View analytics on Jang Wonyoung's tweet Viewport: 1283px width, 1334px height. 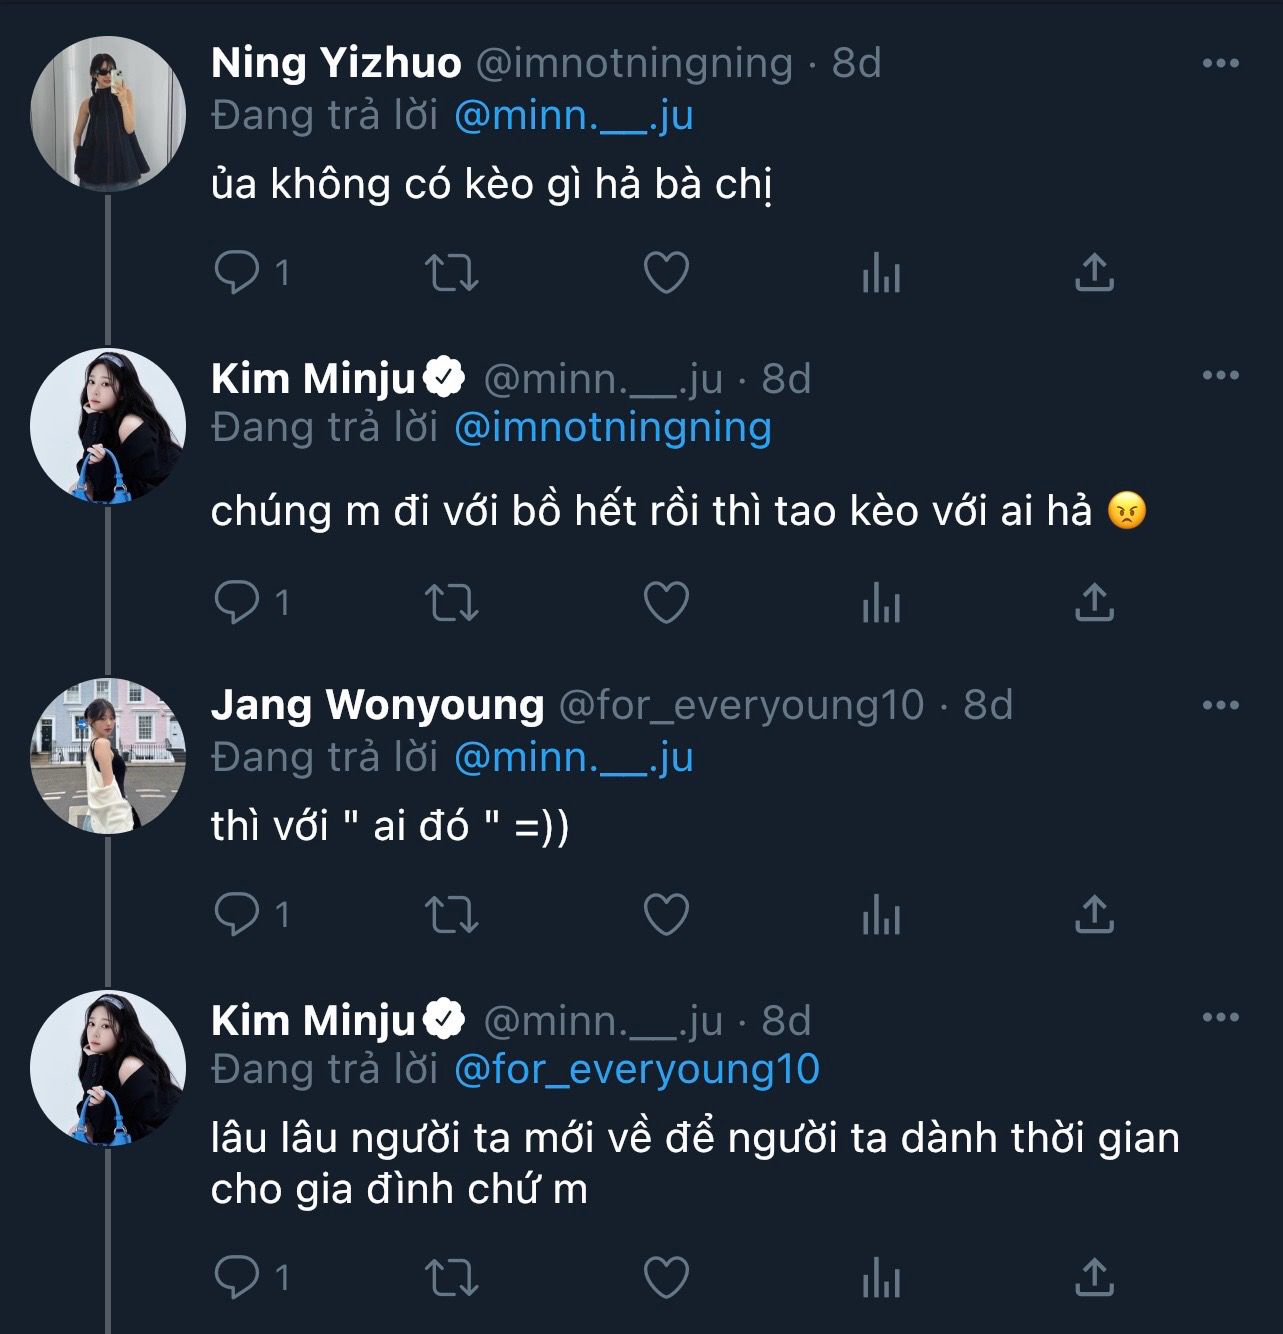881,914
